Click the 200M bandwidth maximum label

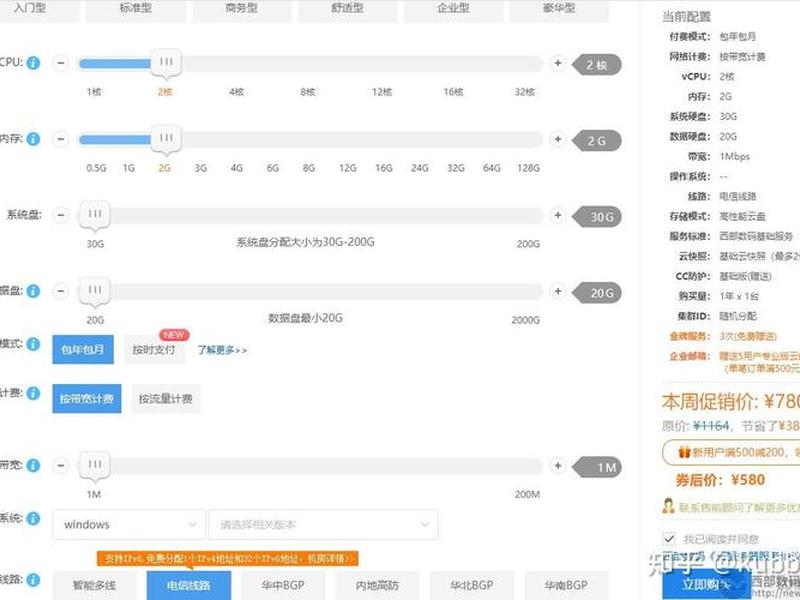point(527,494)
